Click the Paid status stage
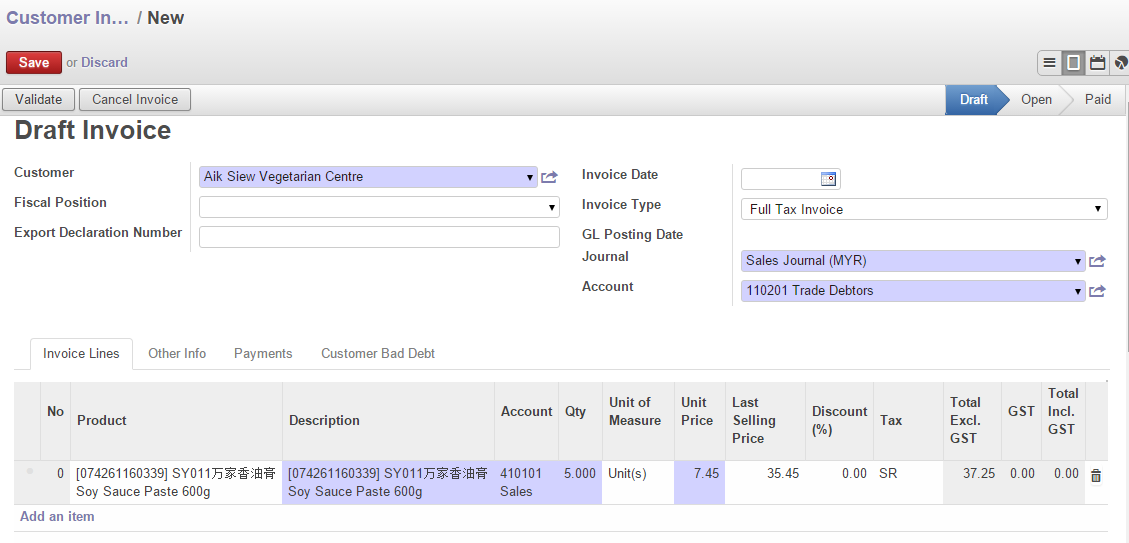The height and width of the screenshot is (543, 1129). point(1098,100)
